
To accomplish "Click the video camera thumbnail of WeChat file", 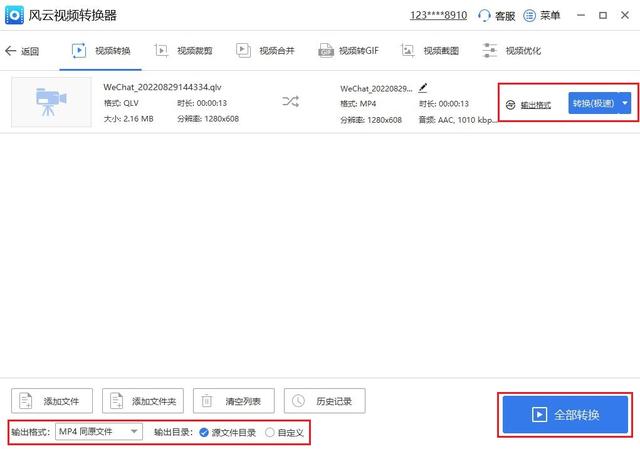I will click(x=51, y=102).
